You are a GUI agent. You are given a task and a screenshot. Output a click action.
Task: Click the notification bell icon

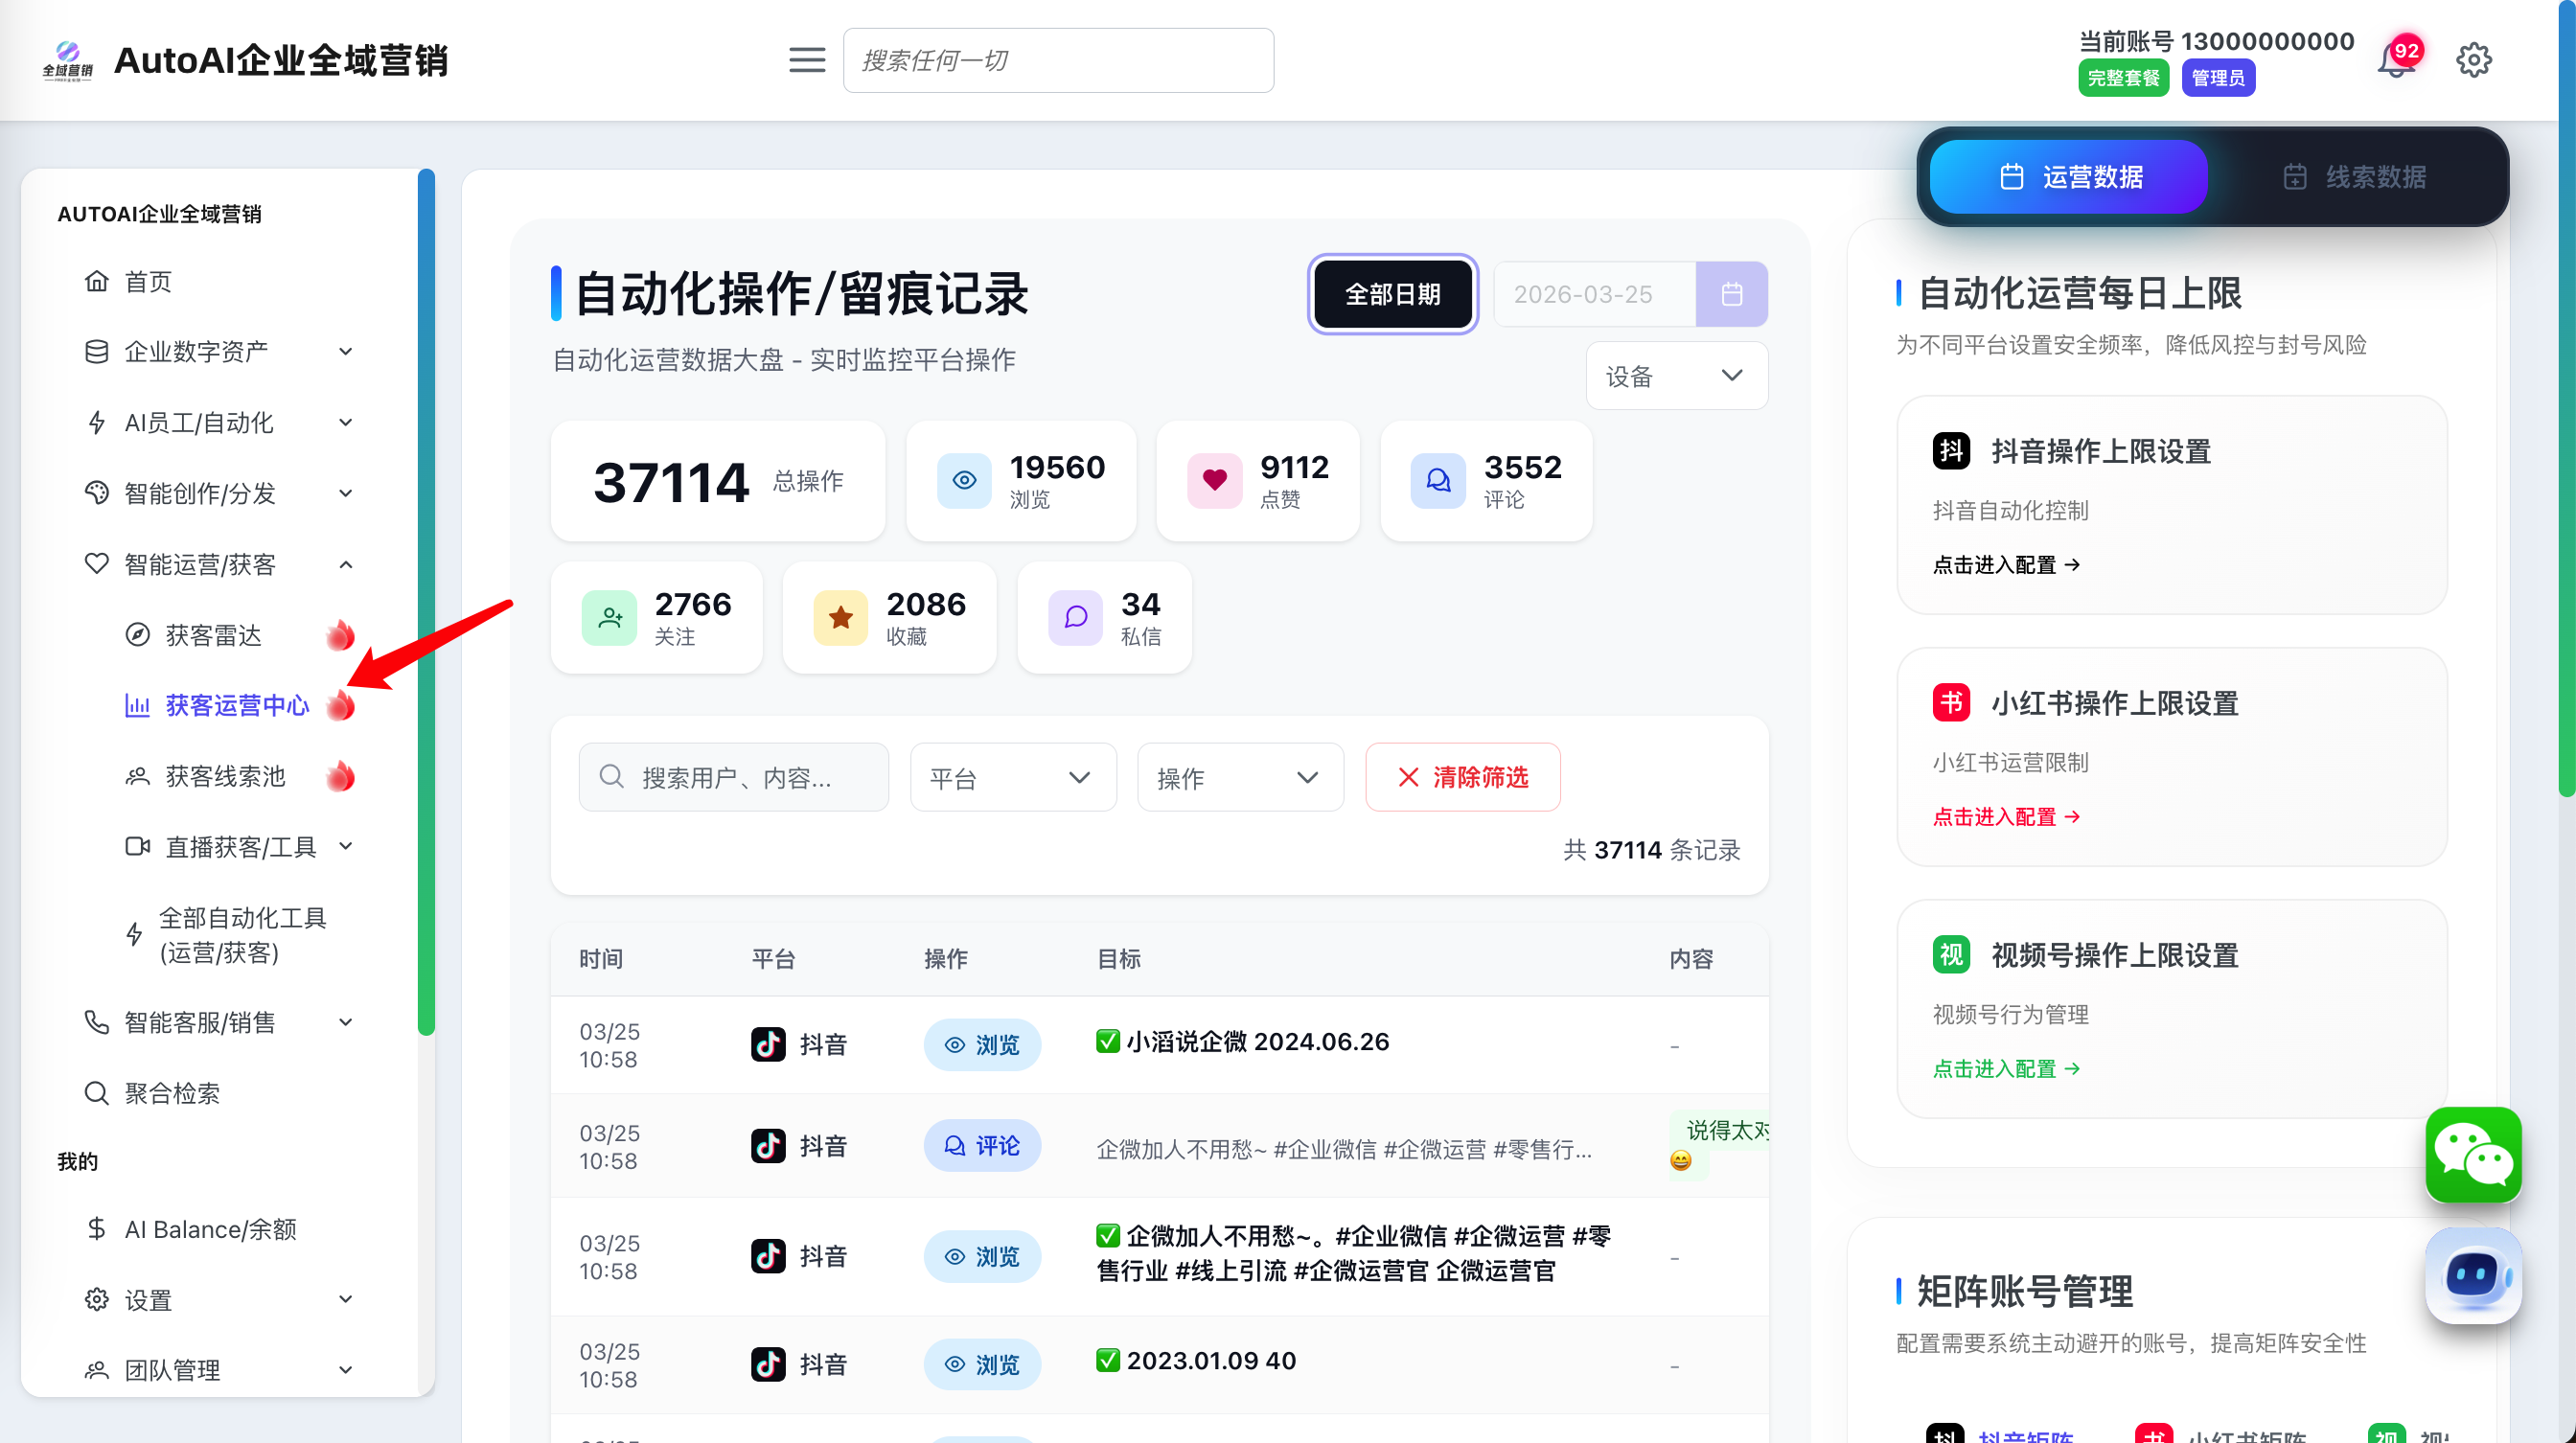click(x=2396, y=62)
